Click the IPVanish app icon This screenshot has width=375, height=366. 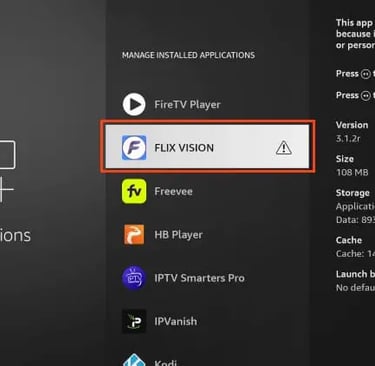click(134, 321)
